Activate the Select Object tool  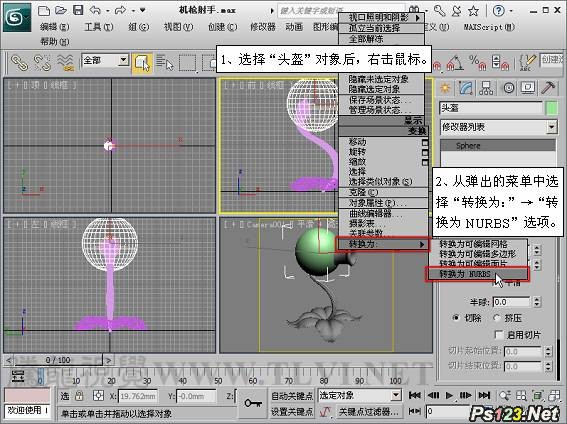pyautogui.click(x=142, y=63)
